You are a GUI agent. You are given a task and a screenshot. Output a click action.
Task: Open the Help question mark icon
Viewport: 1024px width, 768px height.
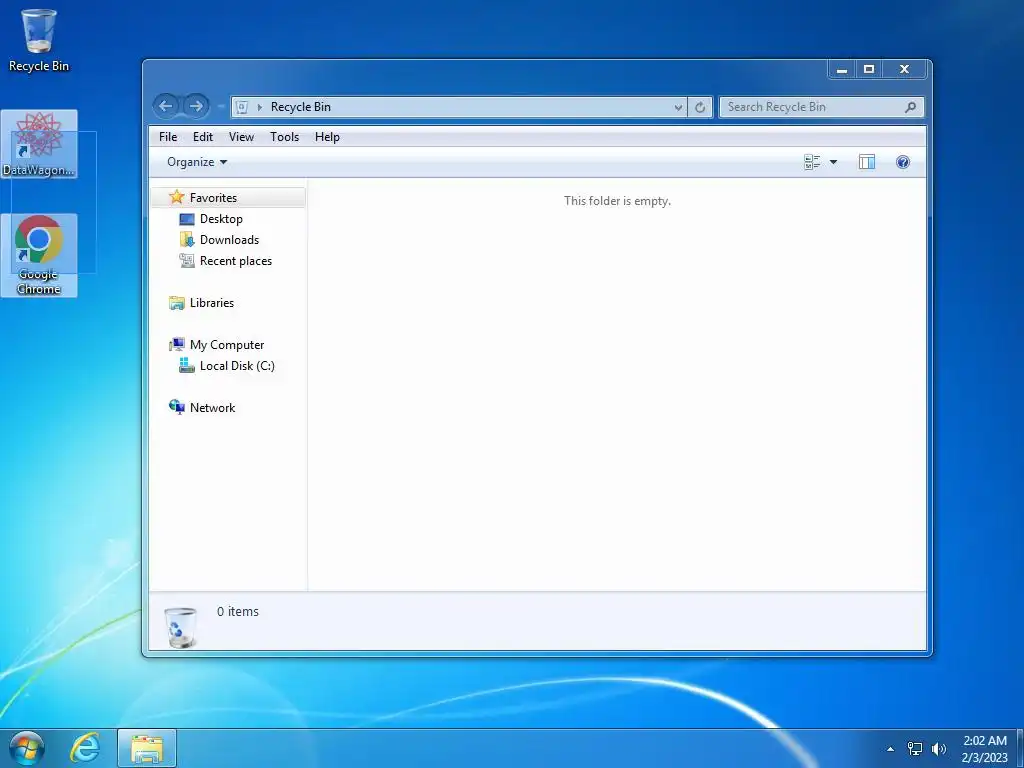[903, 162]
